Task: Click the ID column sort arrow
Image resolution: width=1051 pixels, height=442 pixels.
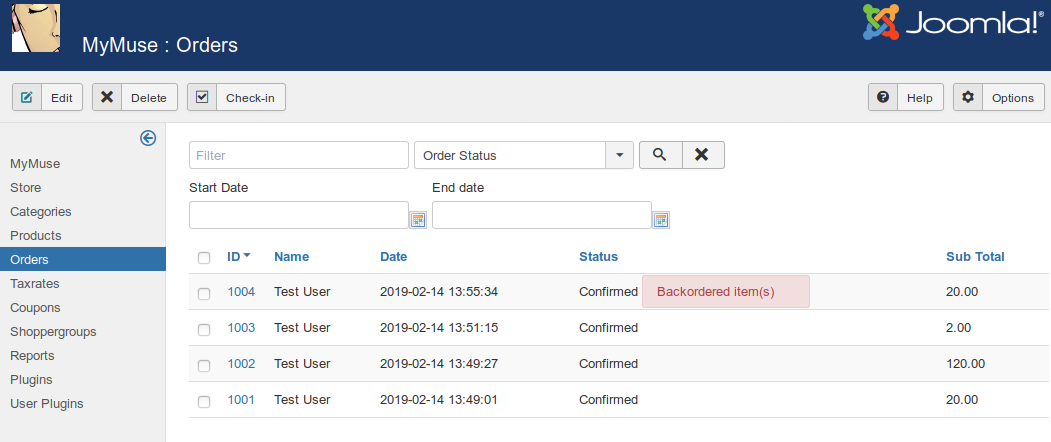Action: [247, 256]
